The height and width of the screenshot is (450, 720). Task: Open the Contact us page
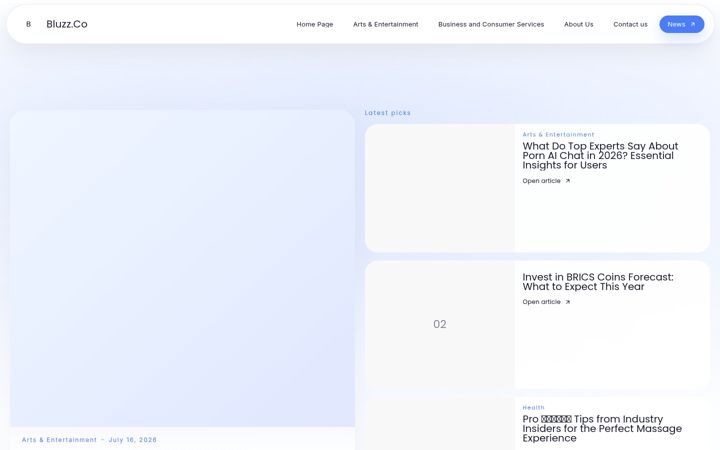coord(630,24)
